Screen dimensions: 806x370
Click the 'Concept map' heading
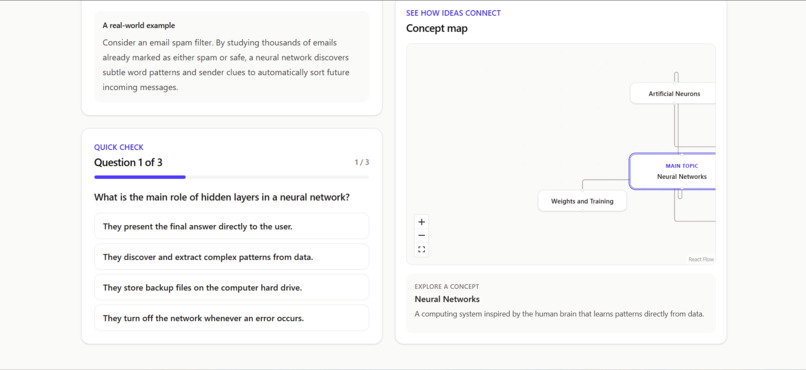437,29
